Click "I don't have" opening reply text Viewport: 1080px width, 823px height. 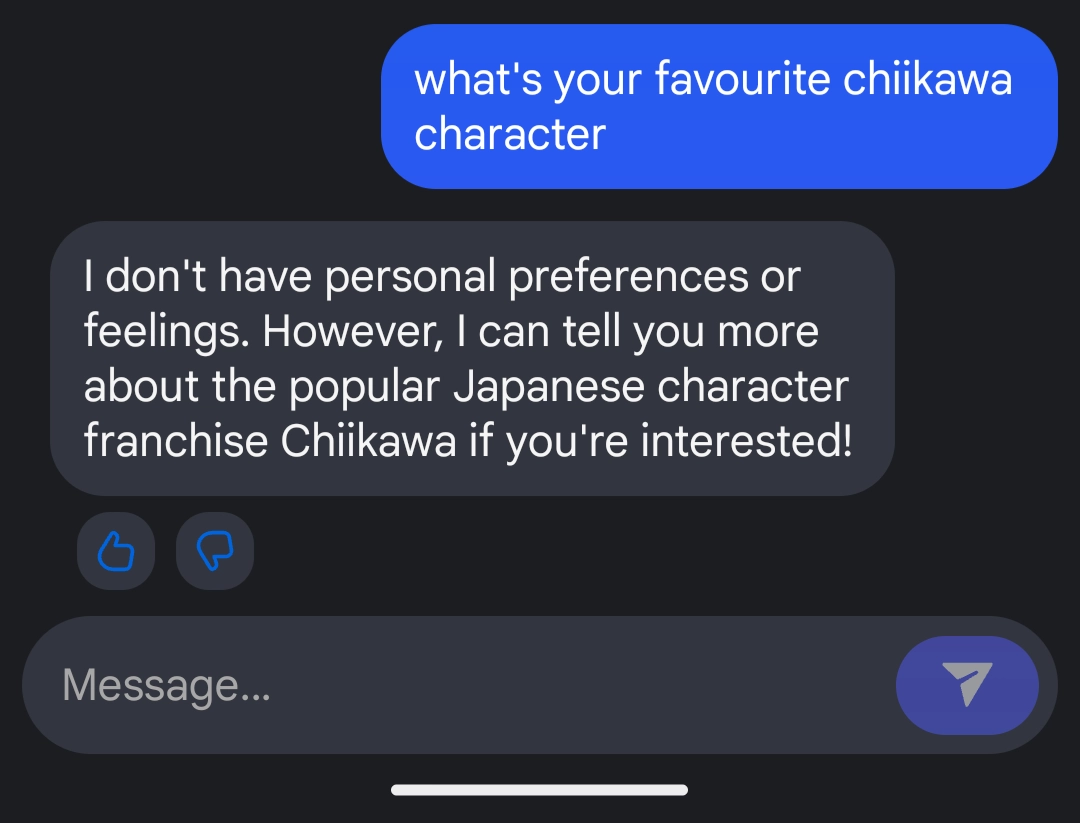click(199, 277)
